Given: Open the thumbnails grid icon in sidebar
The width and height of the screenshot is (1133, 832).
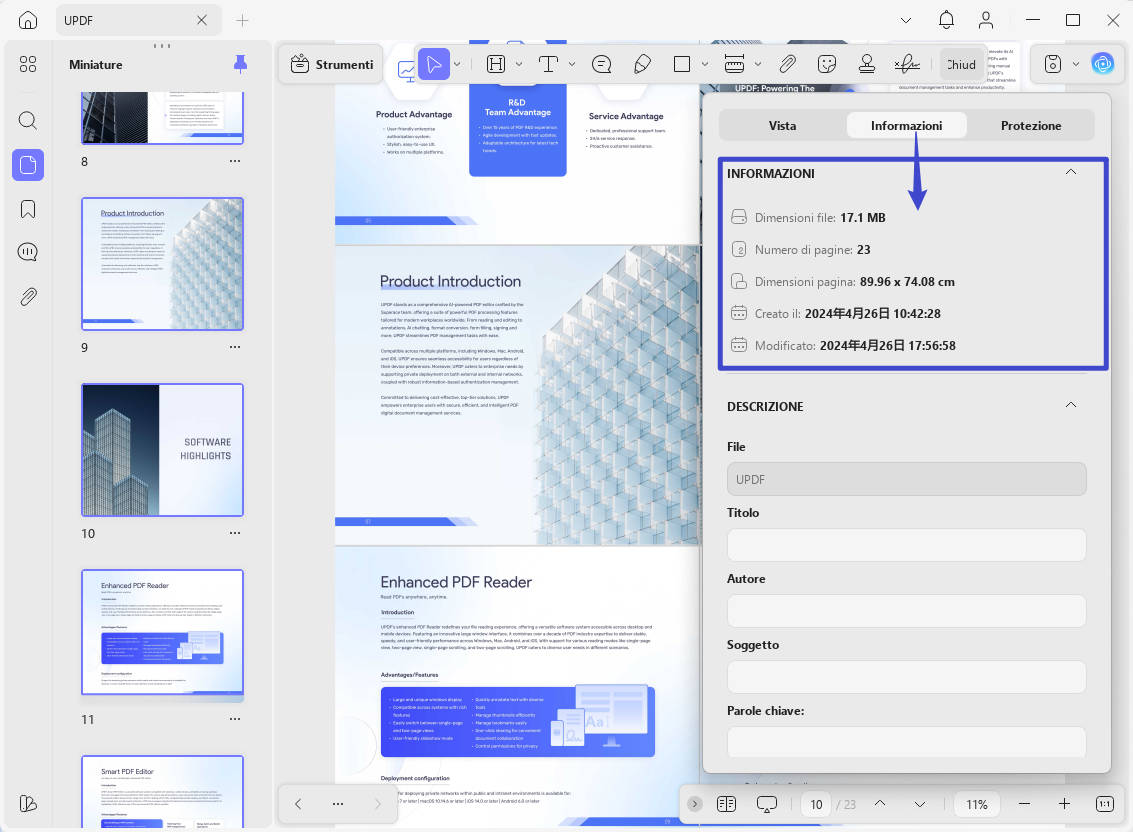Looking at the screenshot, I should (x=27, y=64).
